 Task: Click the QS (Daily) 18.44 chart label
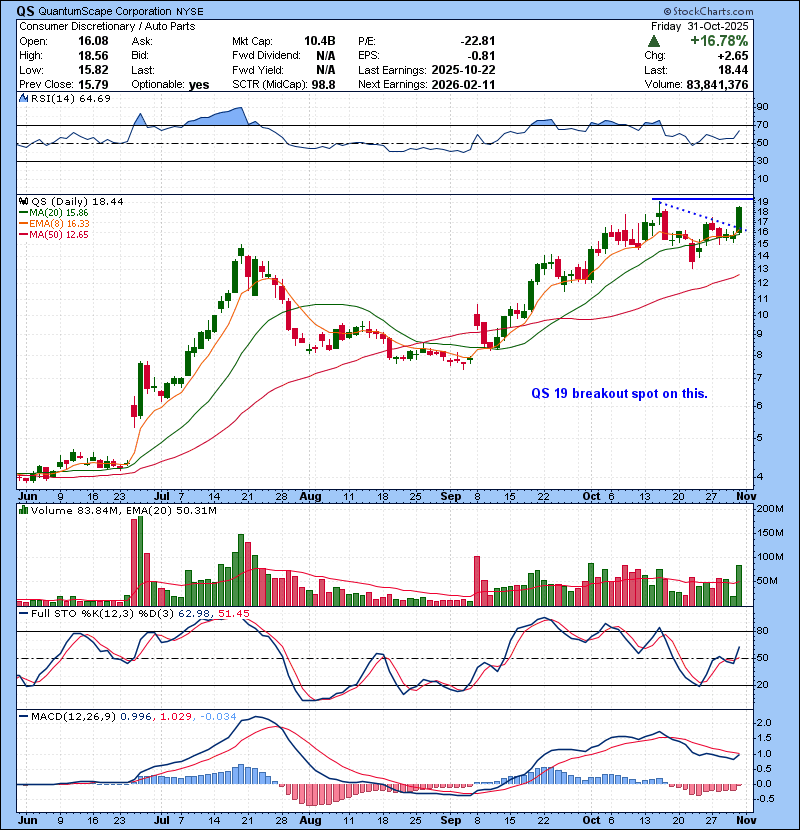77,201
